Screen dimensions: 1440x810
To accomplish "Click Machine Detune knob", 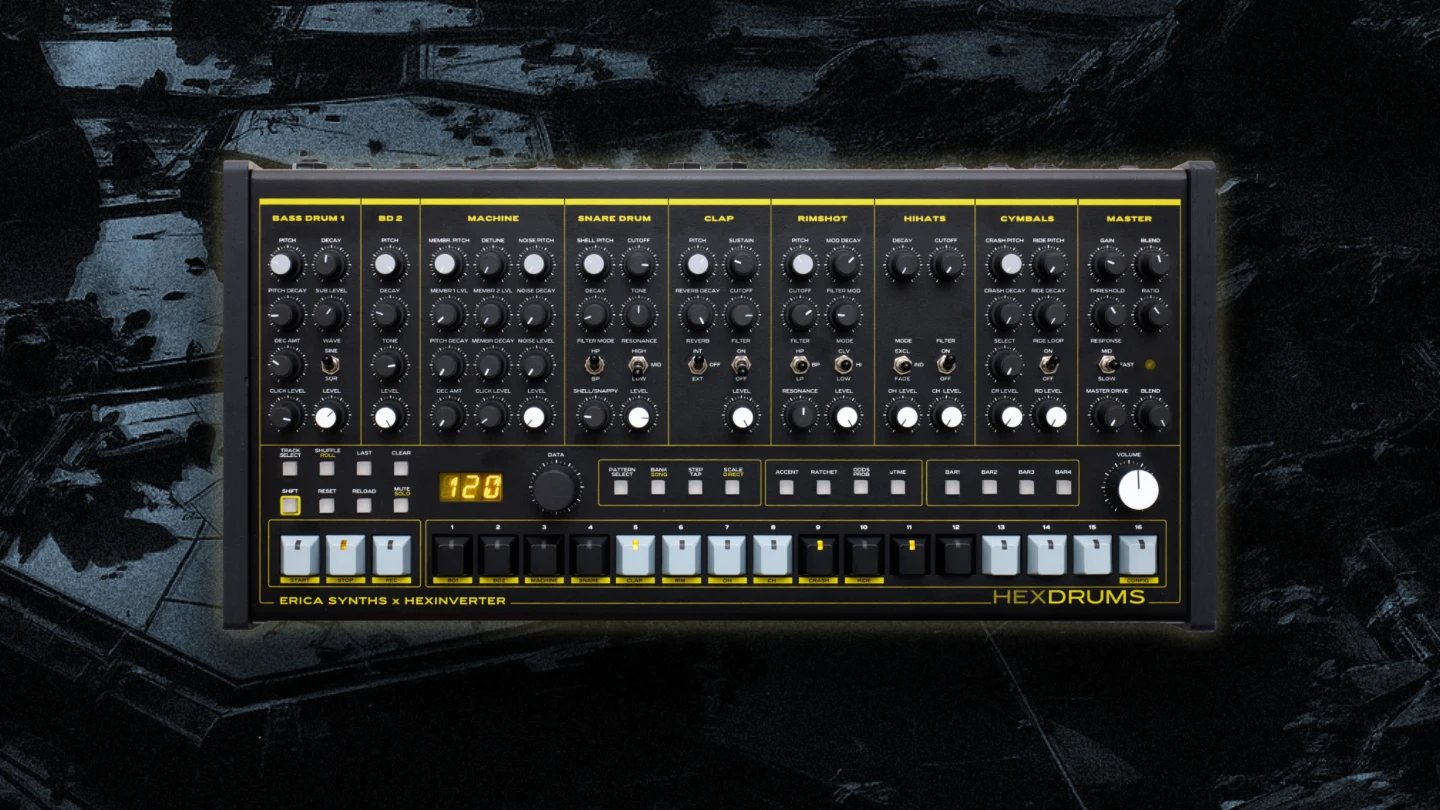I will (491, 265).
